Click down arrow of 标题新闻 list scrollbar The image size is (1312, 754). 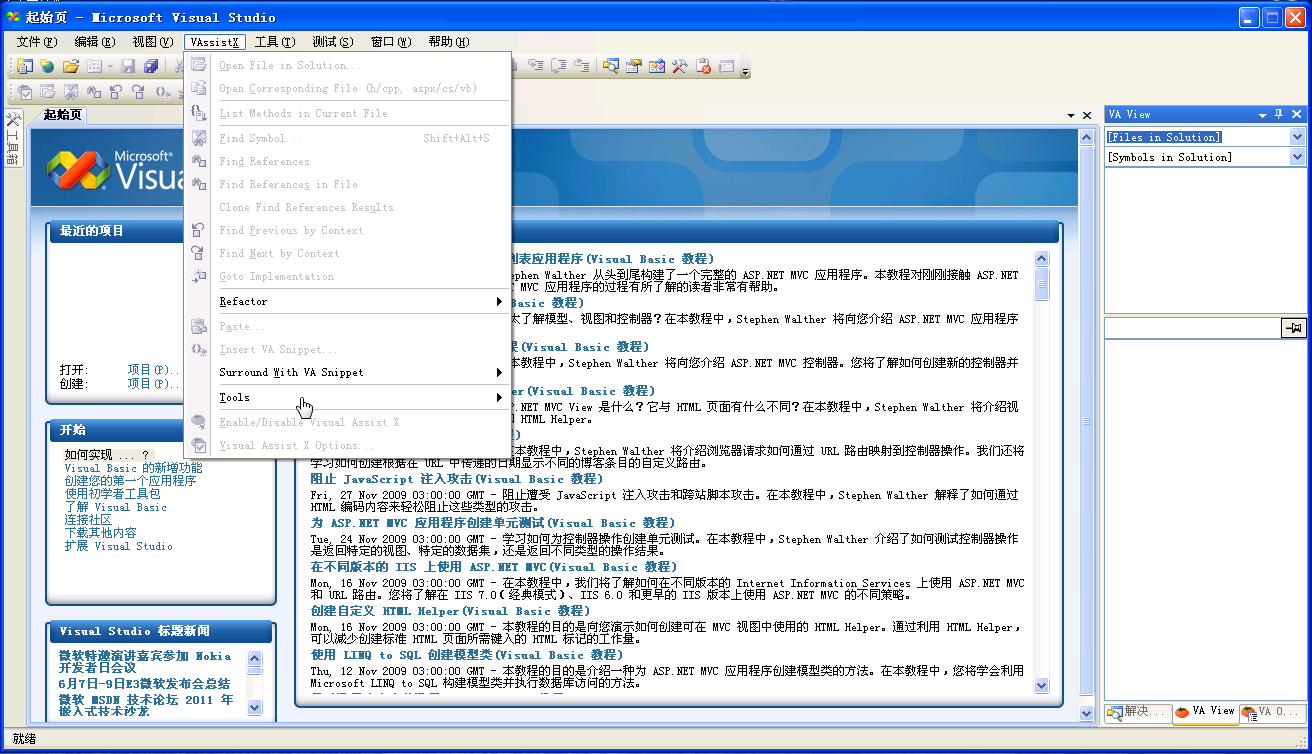click(x=254, y=707)
